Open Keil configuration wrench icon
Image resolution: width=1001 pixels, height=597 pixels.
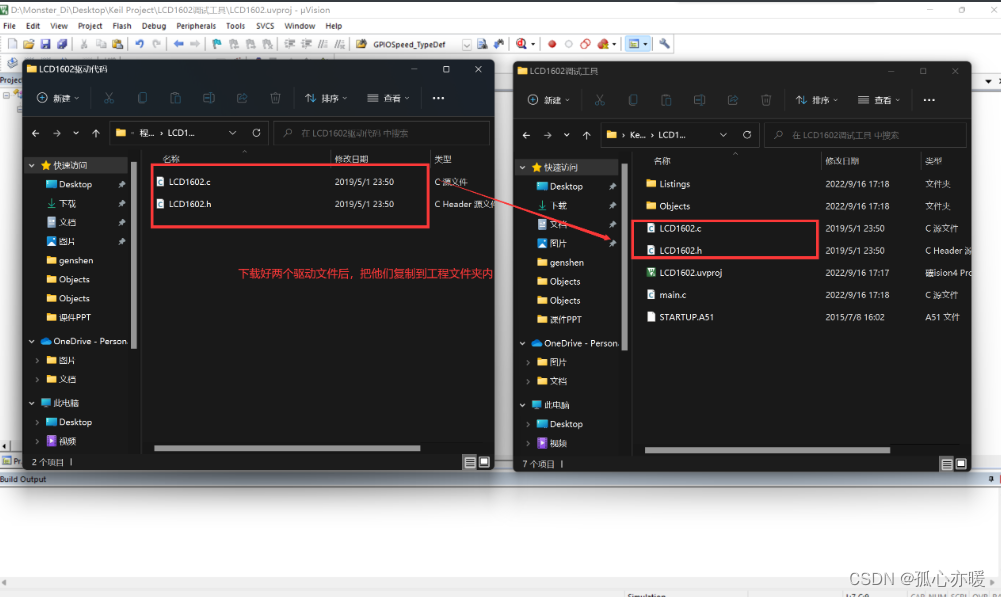pyautogui.click(x=665, y=44)
